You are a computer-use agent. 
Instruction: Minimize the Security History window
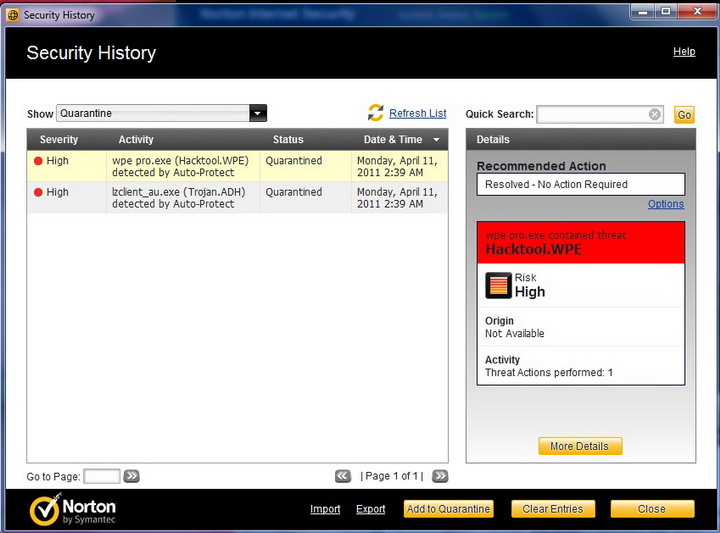coord(643,11)
